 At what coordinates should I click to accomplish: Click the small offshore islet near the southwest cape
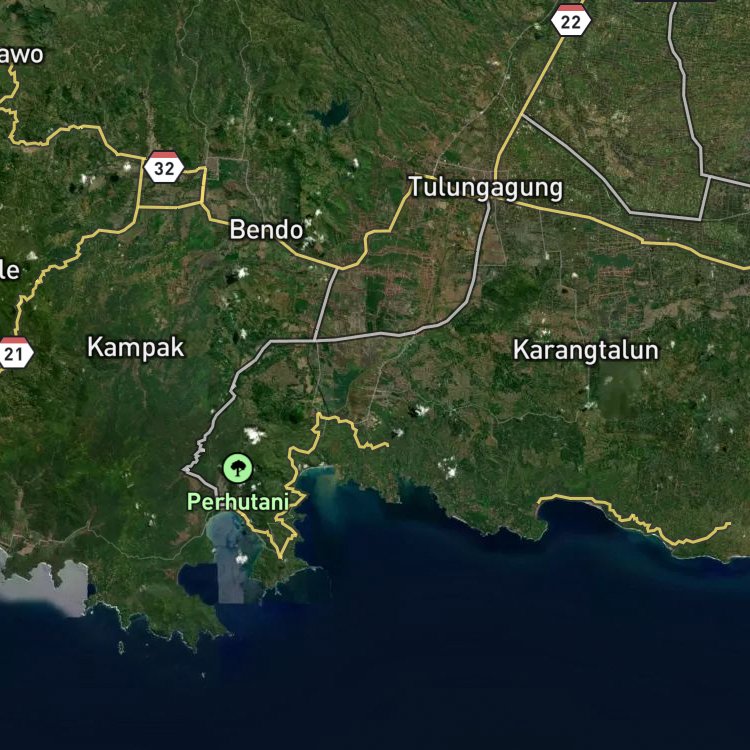(121, 648)
